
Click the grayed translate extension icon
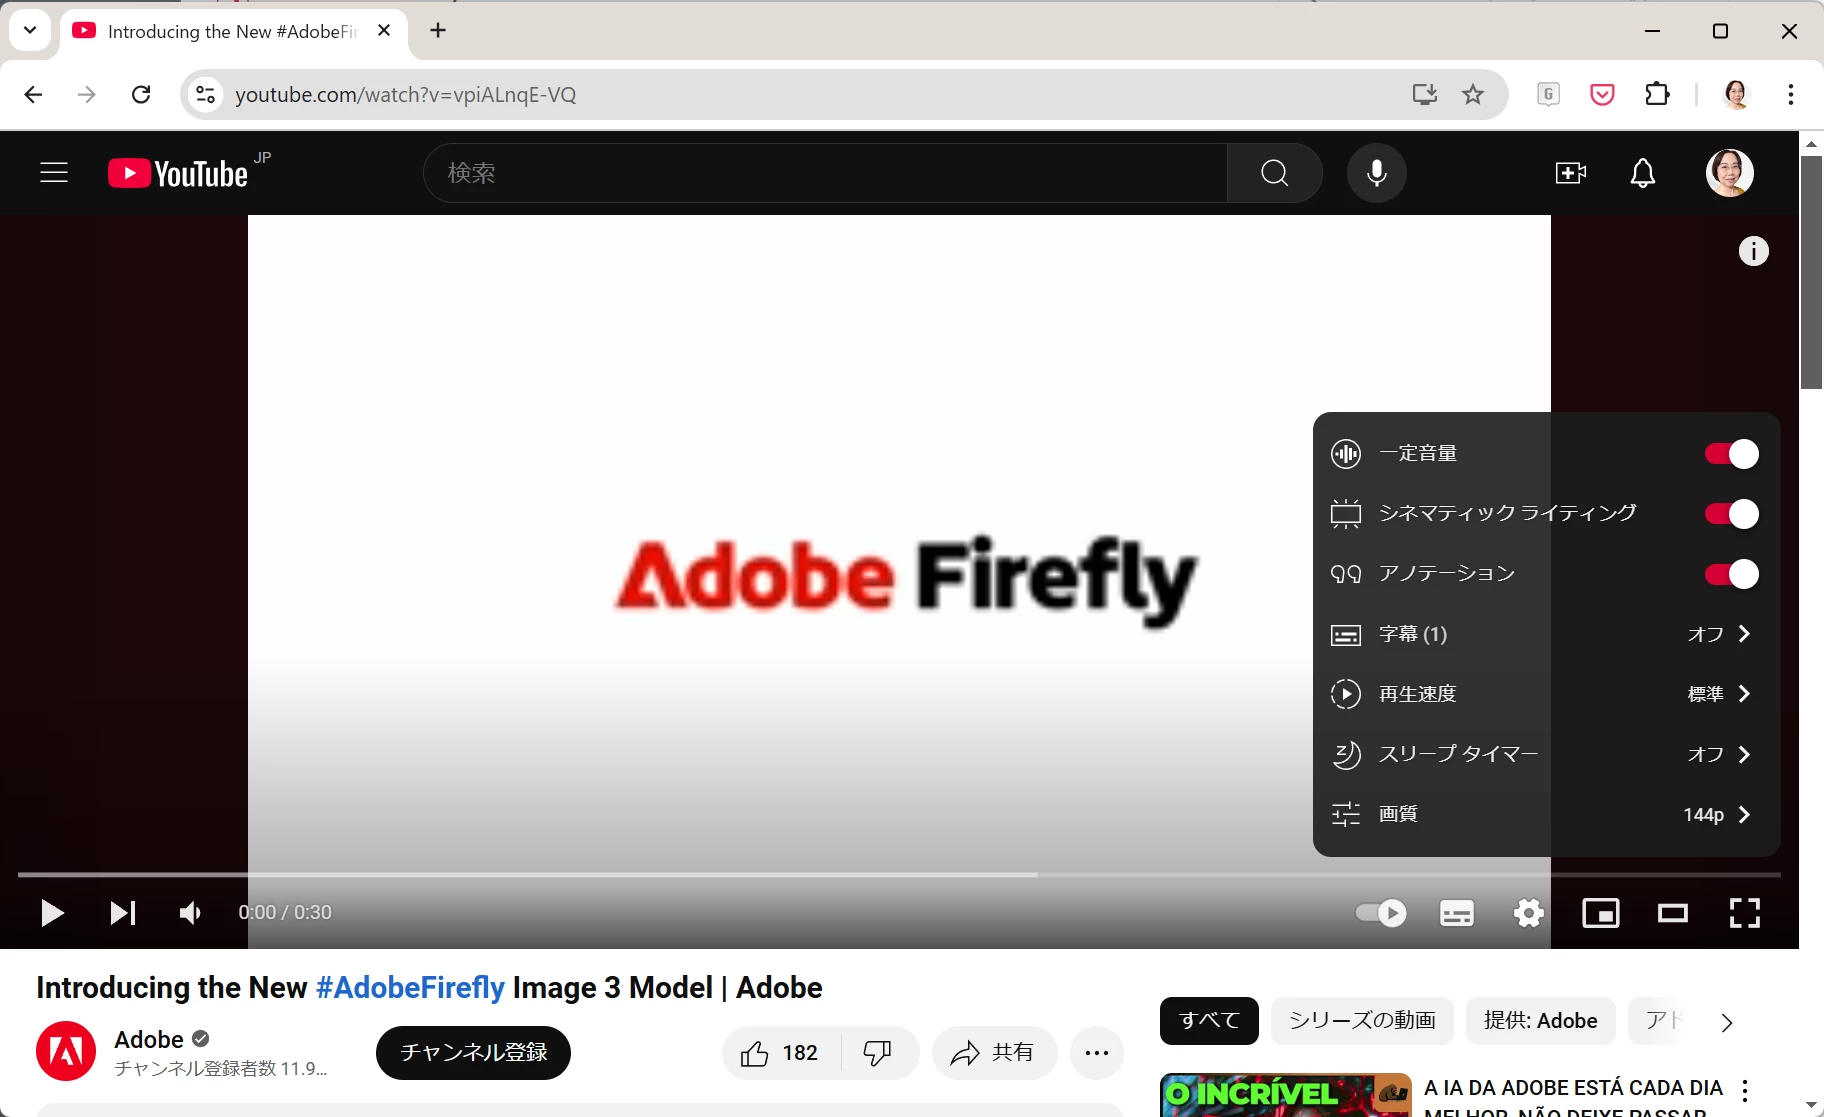(x=1548, y=95)
